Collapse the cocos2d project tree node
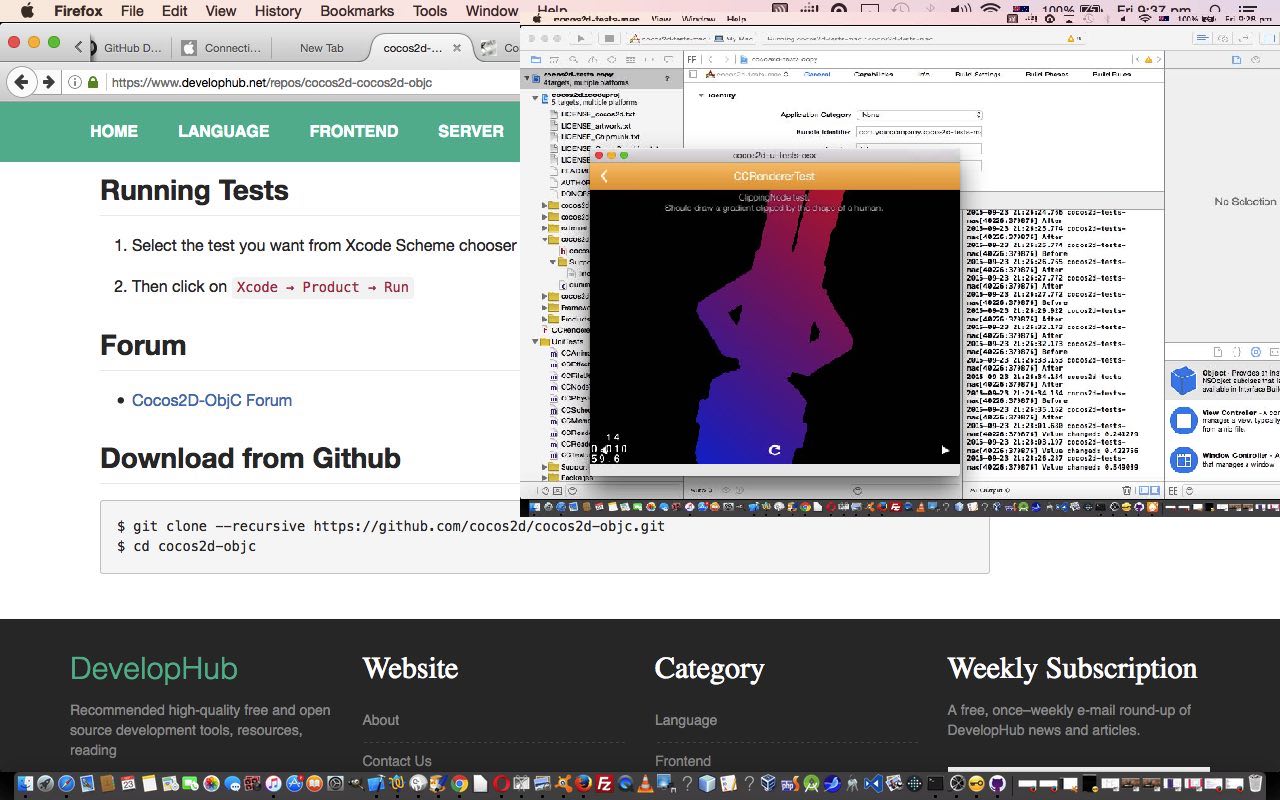1280x800 pixels. point(534,98)
